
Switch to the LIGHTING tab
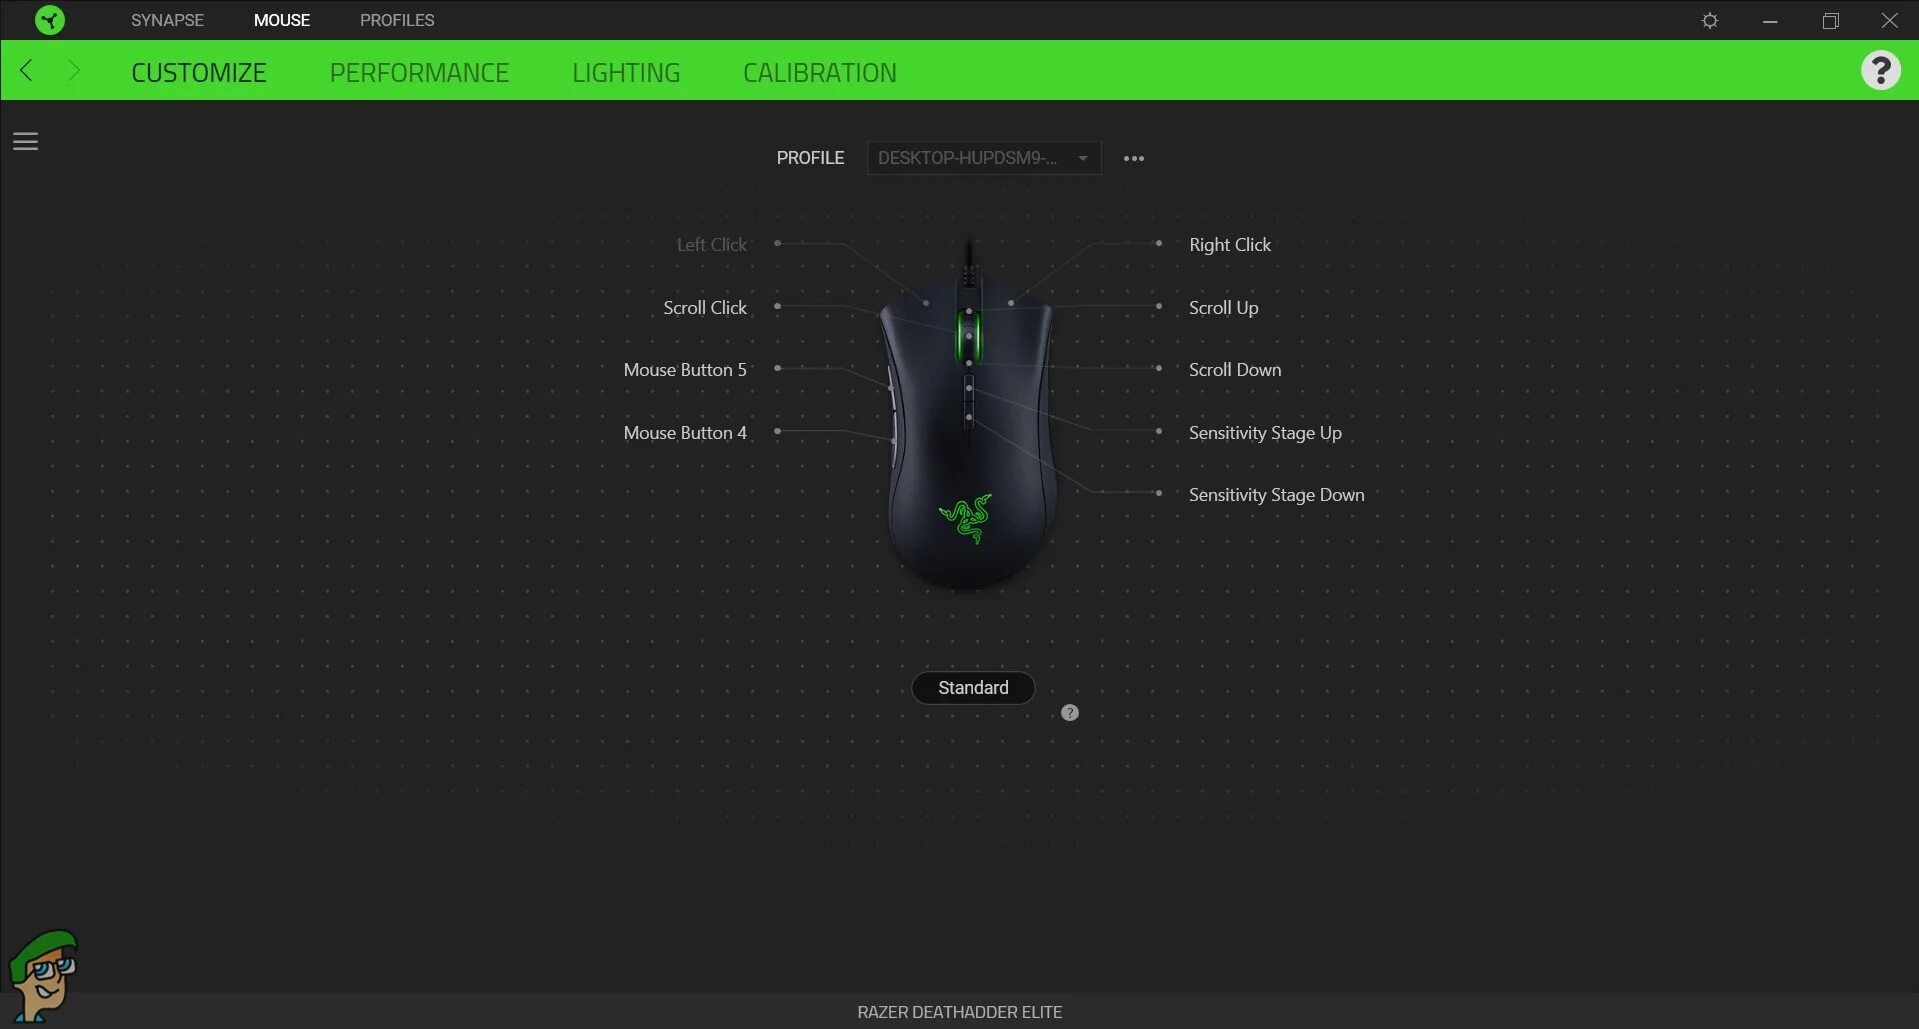pyautogui.click(x=626, y=73)
